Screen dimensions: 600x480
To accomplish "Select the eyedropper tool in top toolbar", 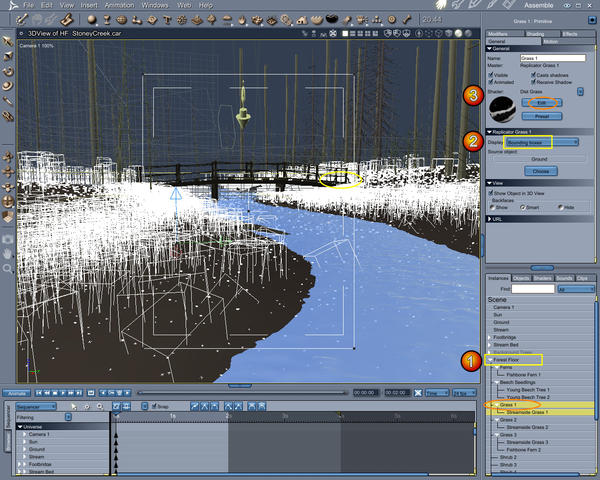I will click(22, 19).
